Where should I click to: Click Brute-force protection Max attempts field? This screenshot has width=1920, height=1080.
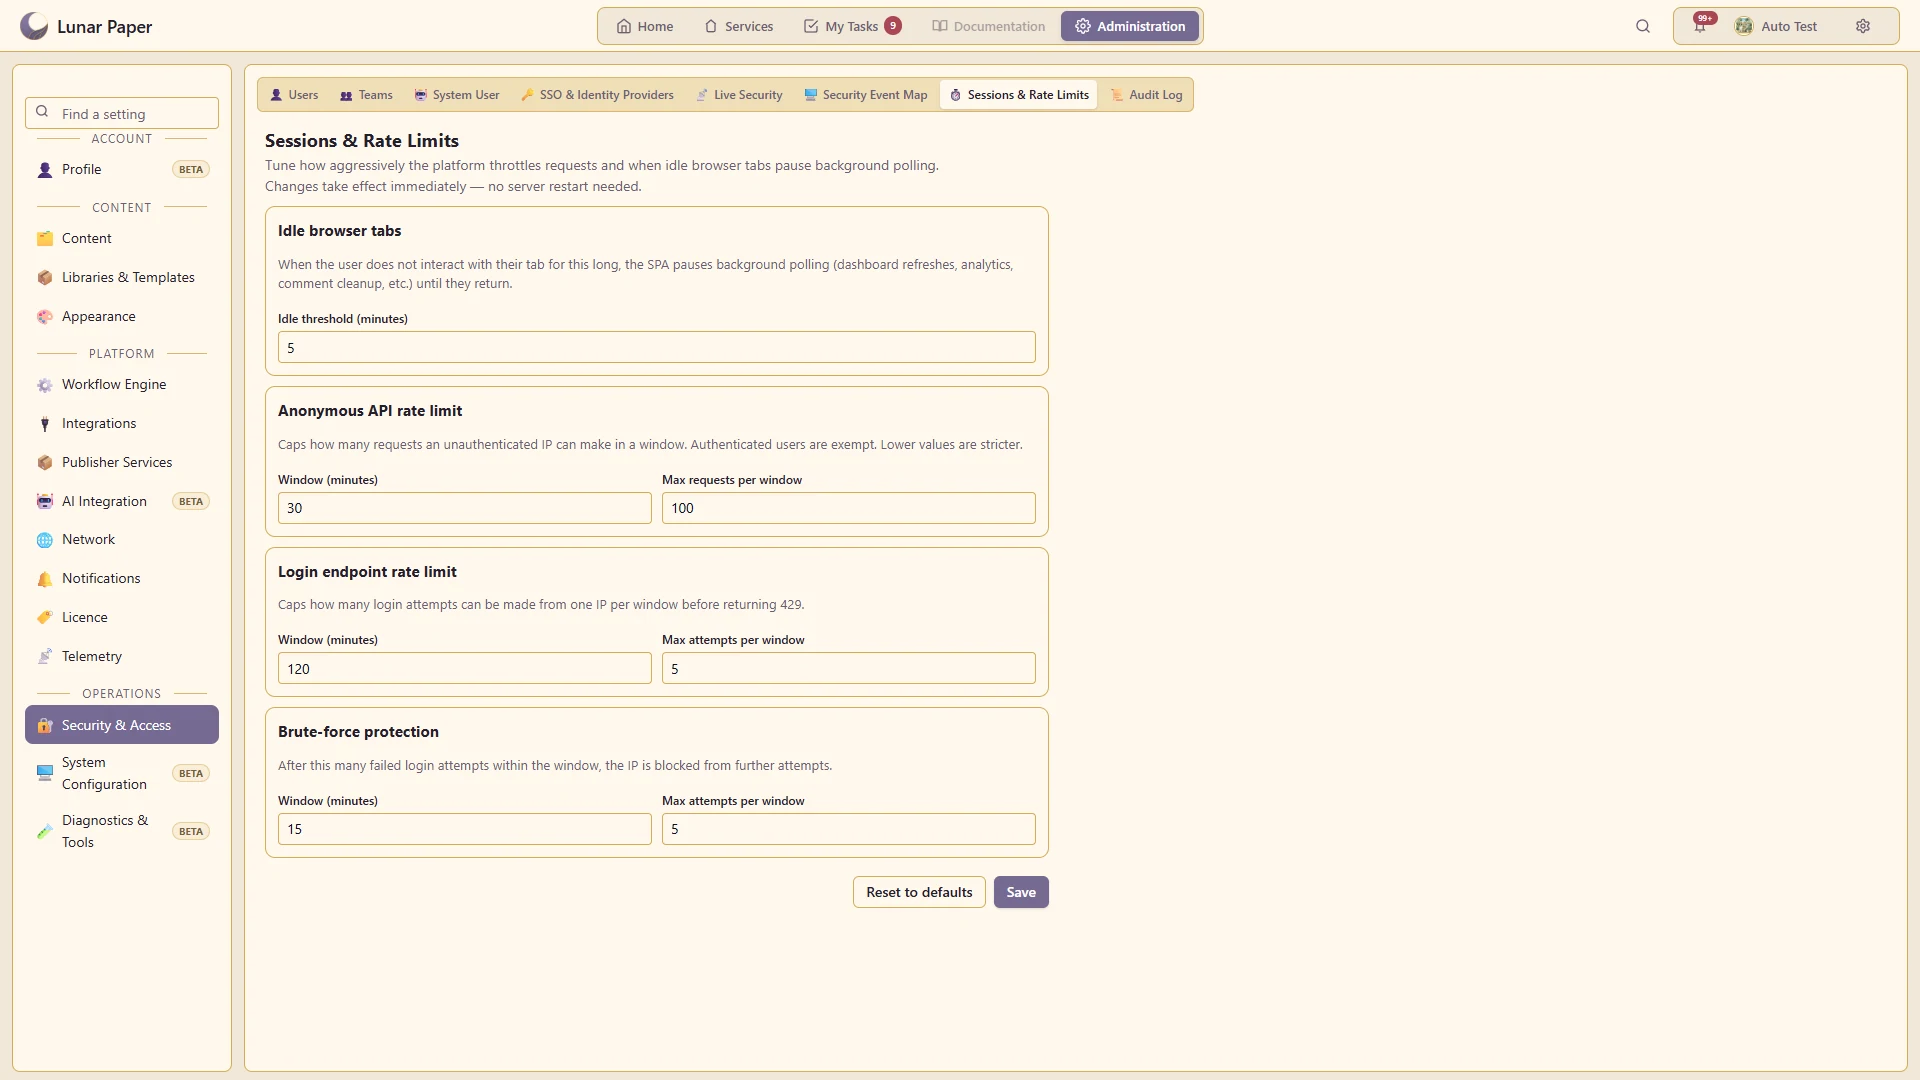tap(849, 829)
